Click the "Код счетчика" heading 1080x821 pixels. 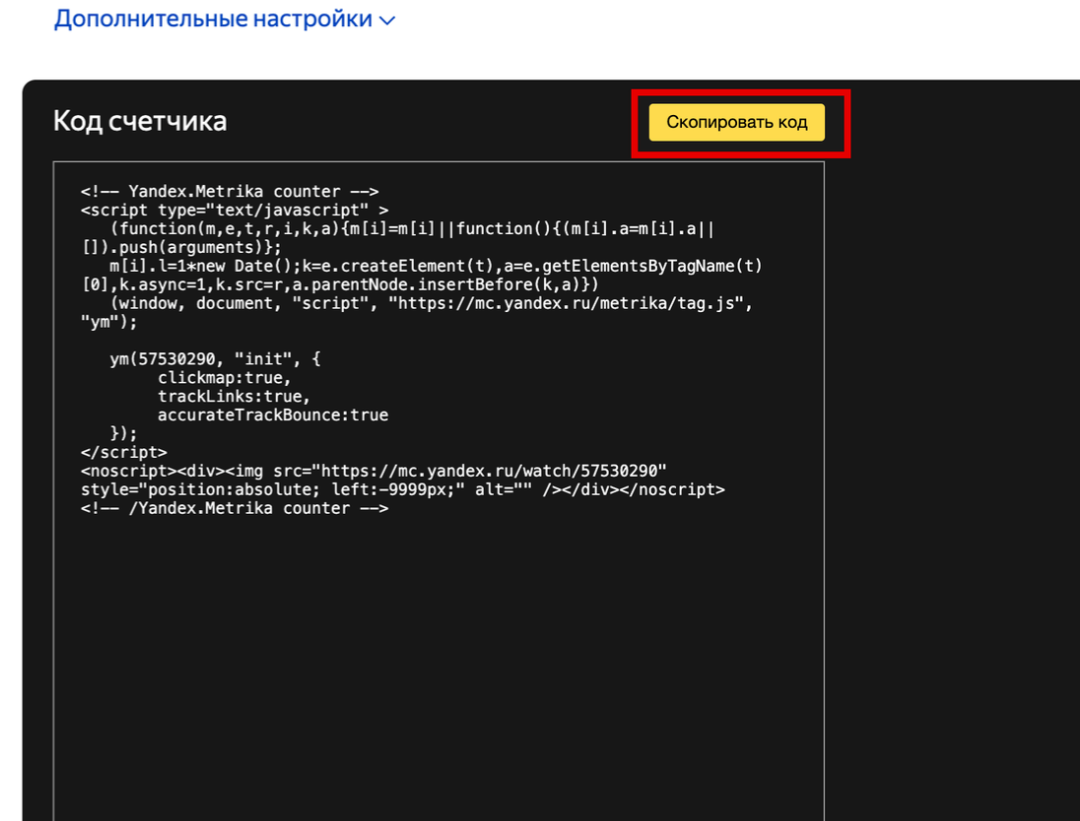click(x=140, y=121)
